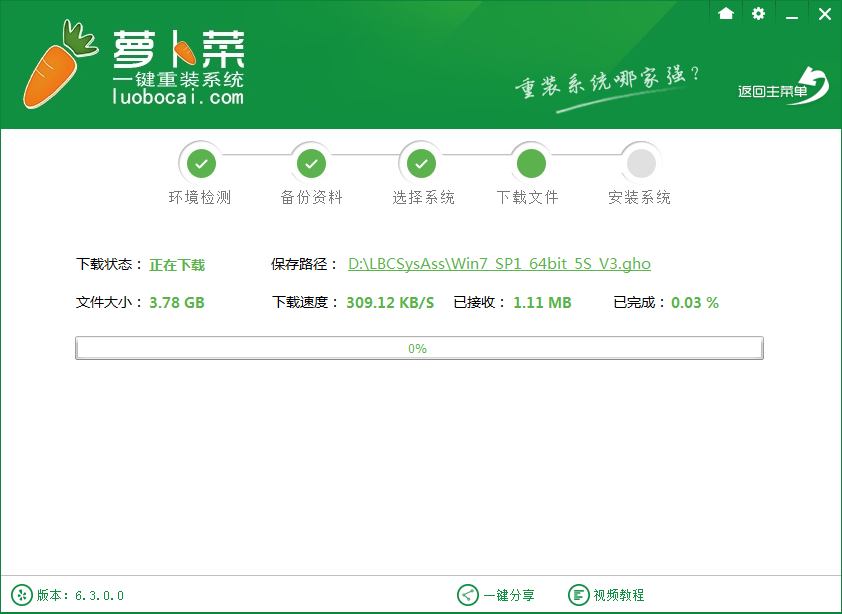Click the version info icon at bottom left
This screenshot has width=842, height=614.
[22, 594]
